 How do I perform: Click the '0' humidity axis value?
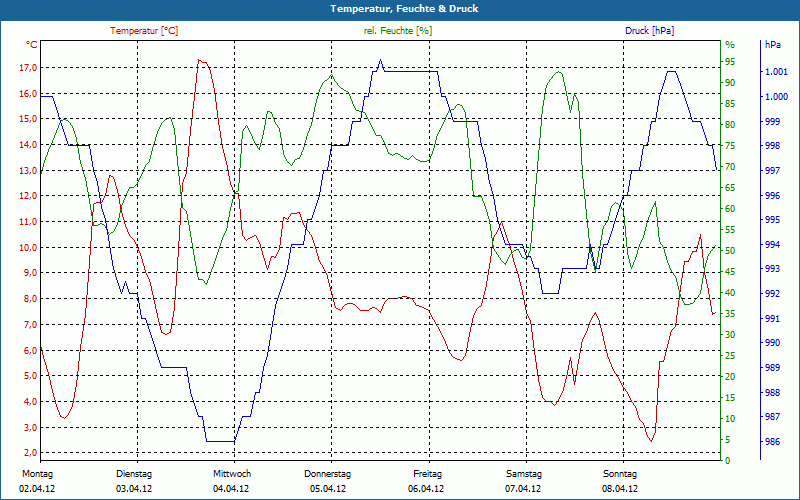(x=728, y=461)
